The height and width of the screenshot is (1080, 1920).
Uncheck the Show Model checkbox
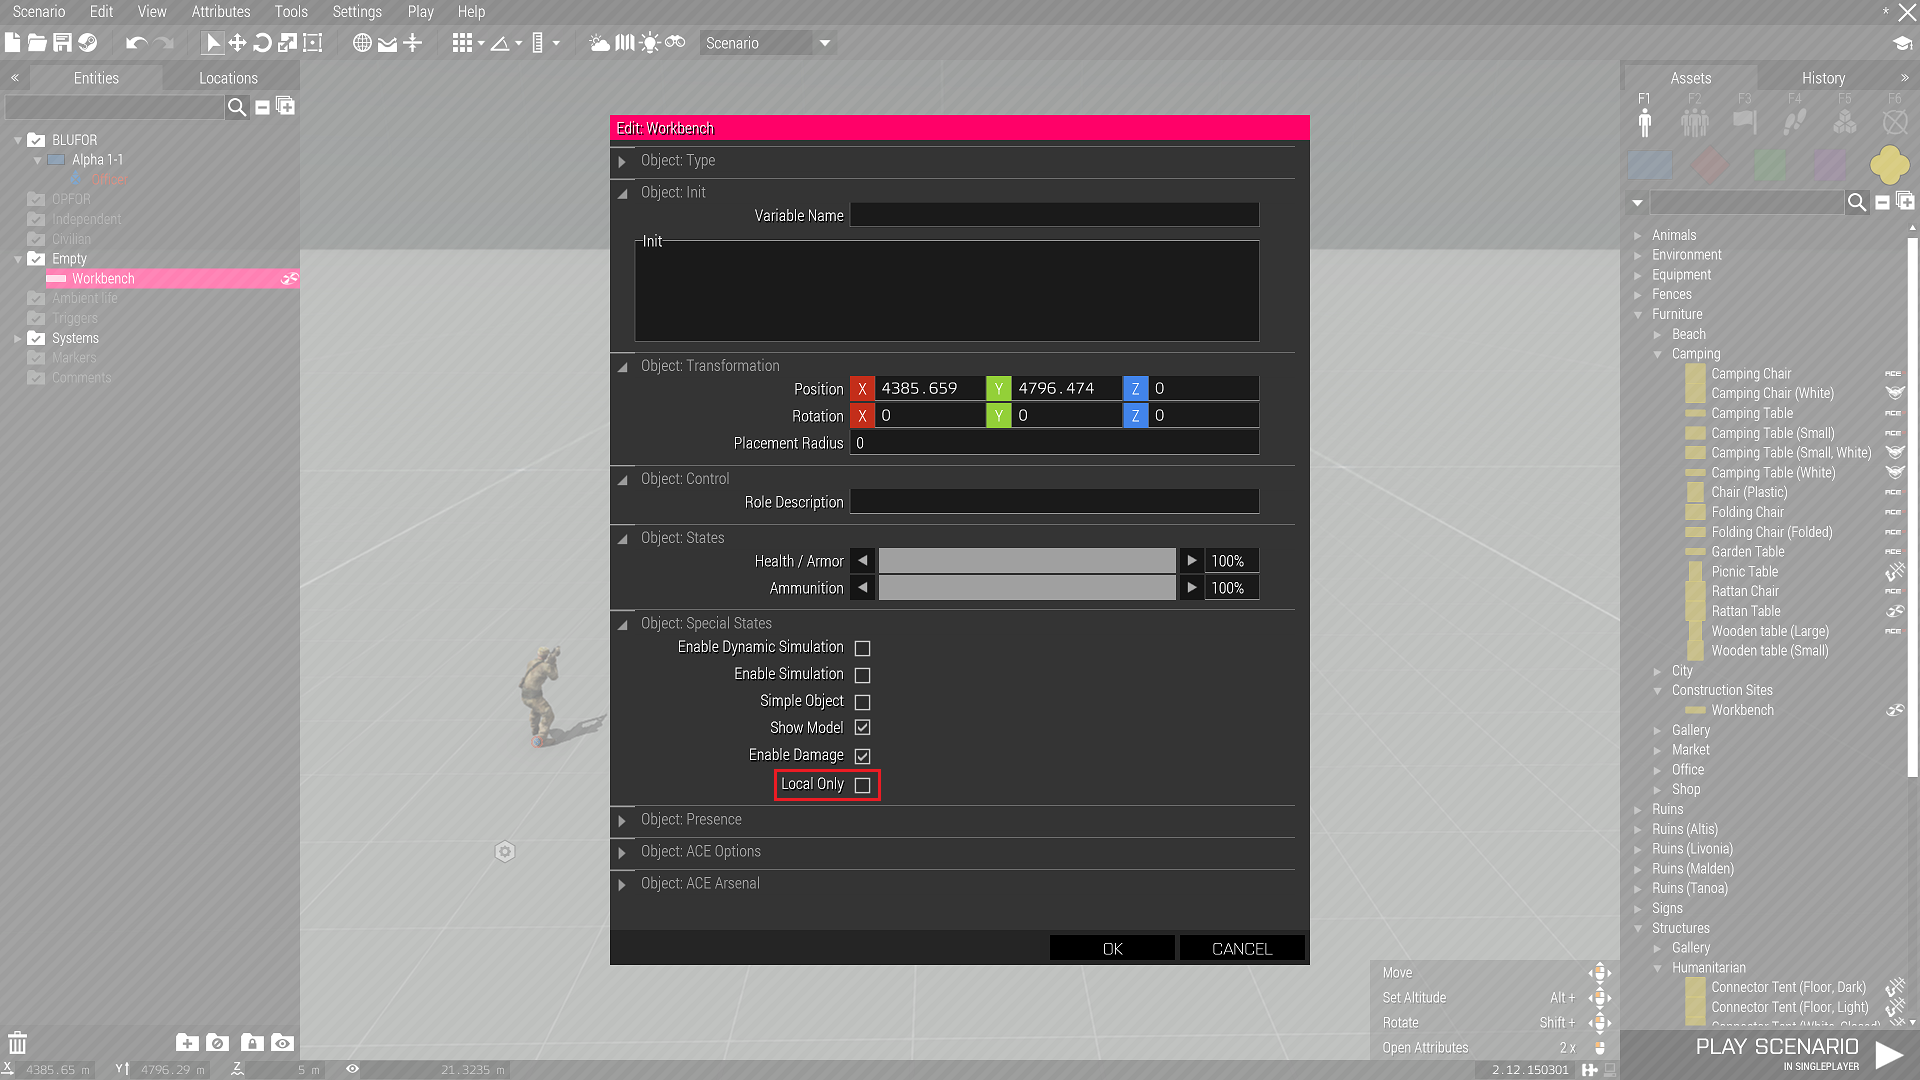[862, 728]
